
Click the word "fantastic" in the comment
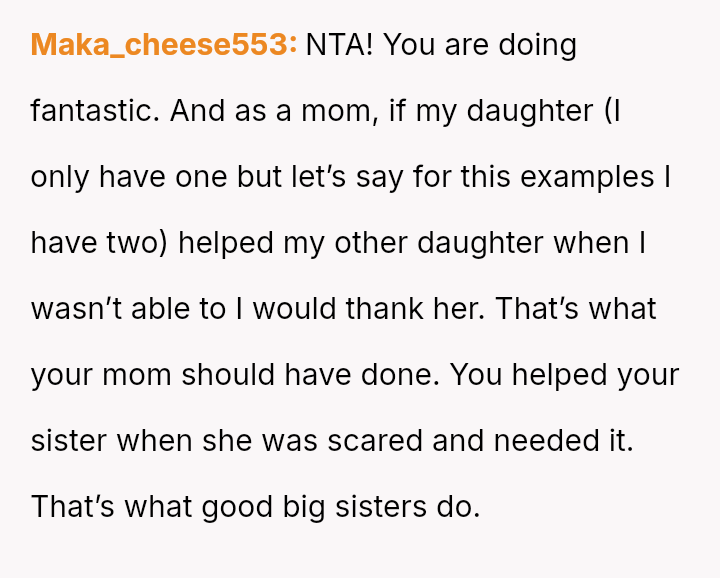[x=94, y=111]
